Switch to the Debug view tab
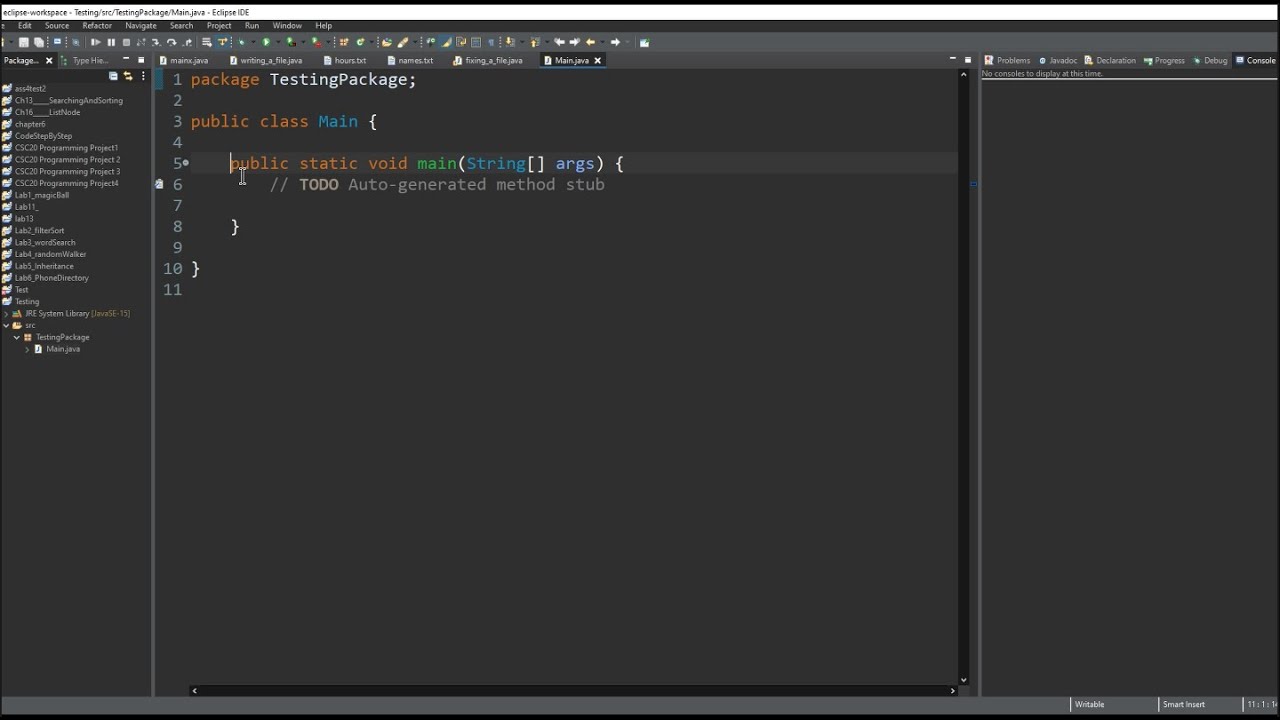 pyautogui.click(x=1210, y=61)
